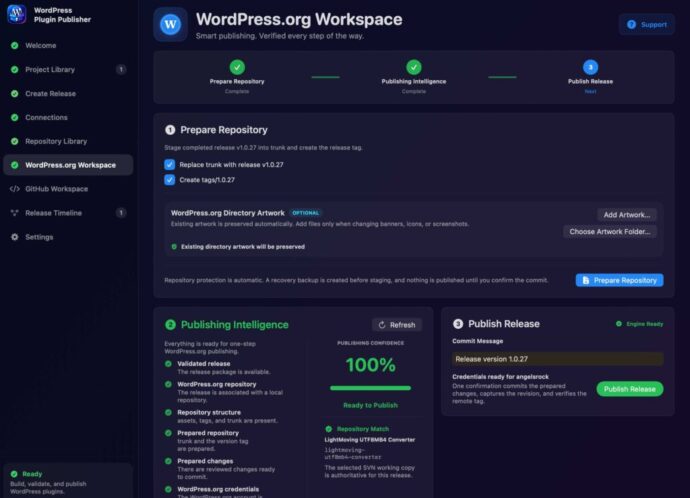The width and height of the screenshot is (690, 498).
Task: Click the green check icon beside Welcome
Action: coord(15,45)
